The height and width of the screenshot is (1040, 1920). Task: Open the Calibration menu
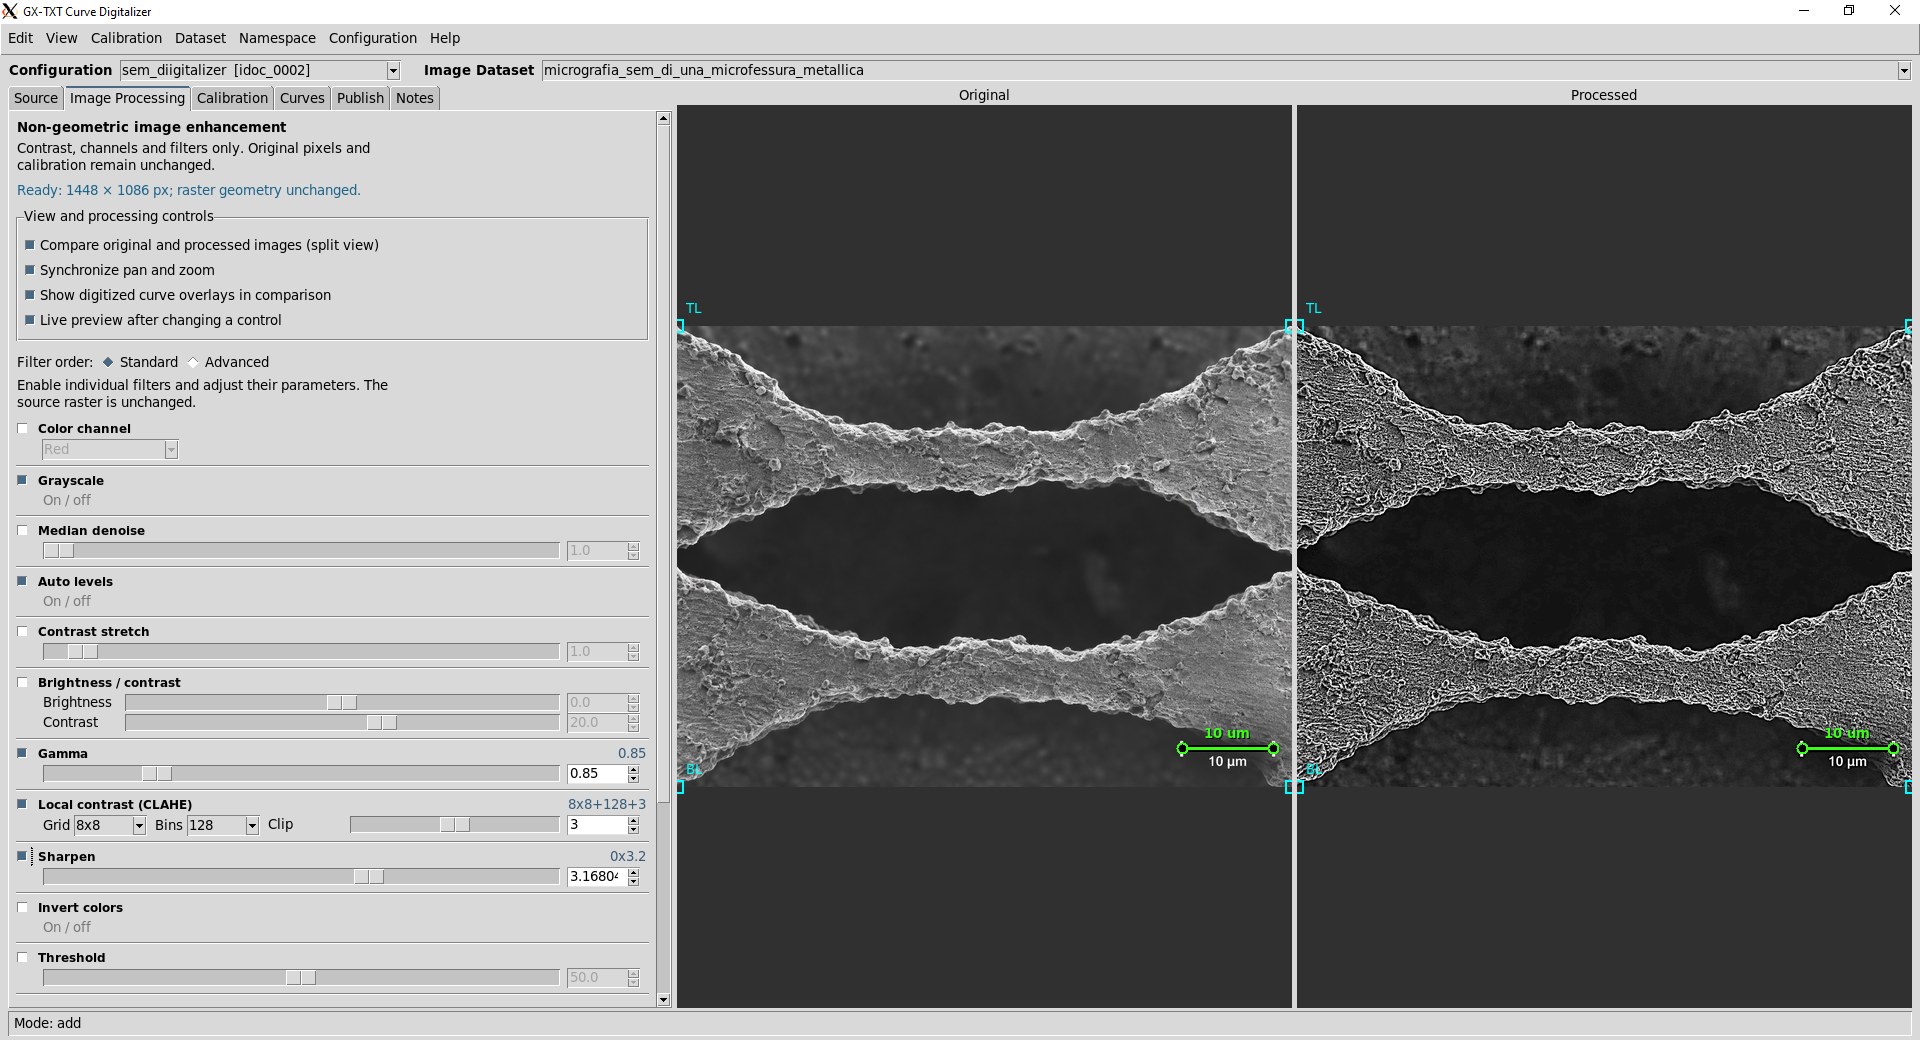126,38
